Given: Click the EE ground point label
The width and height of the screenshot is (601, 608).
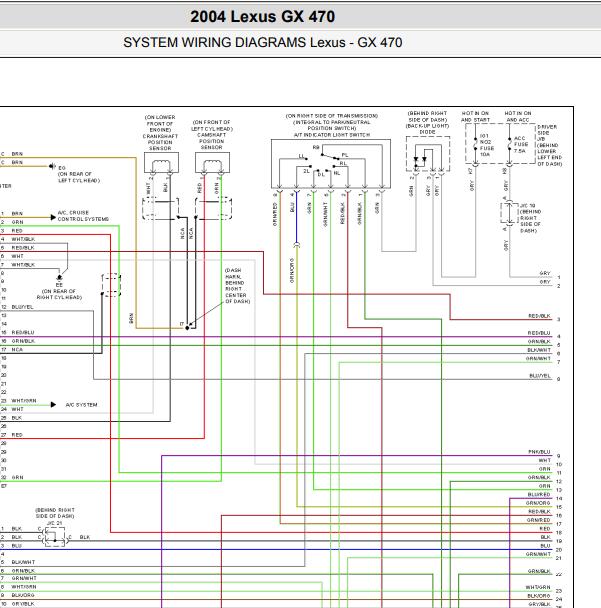Looking at the screenshot, I should (x=59, y=285).
